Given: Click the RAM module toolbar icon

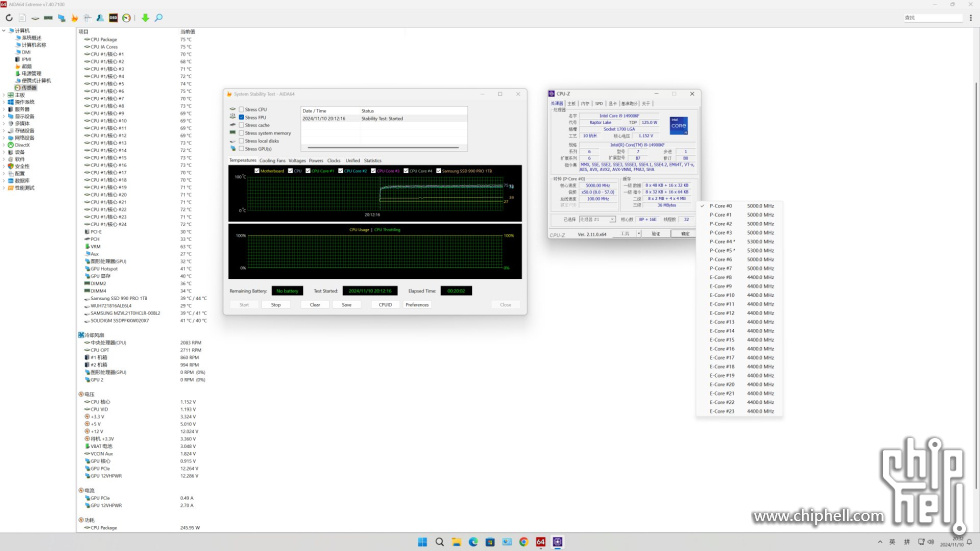Looking at the screenshot, I should point(48,18).
